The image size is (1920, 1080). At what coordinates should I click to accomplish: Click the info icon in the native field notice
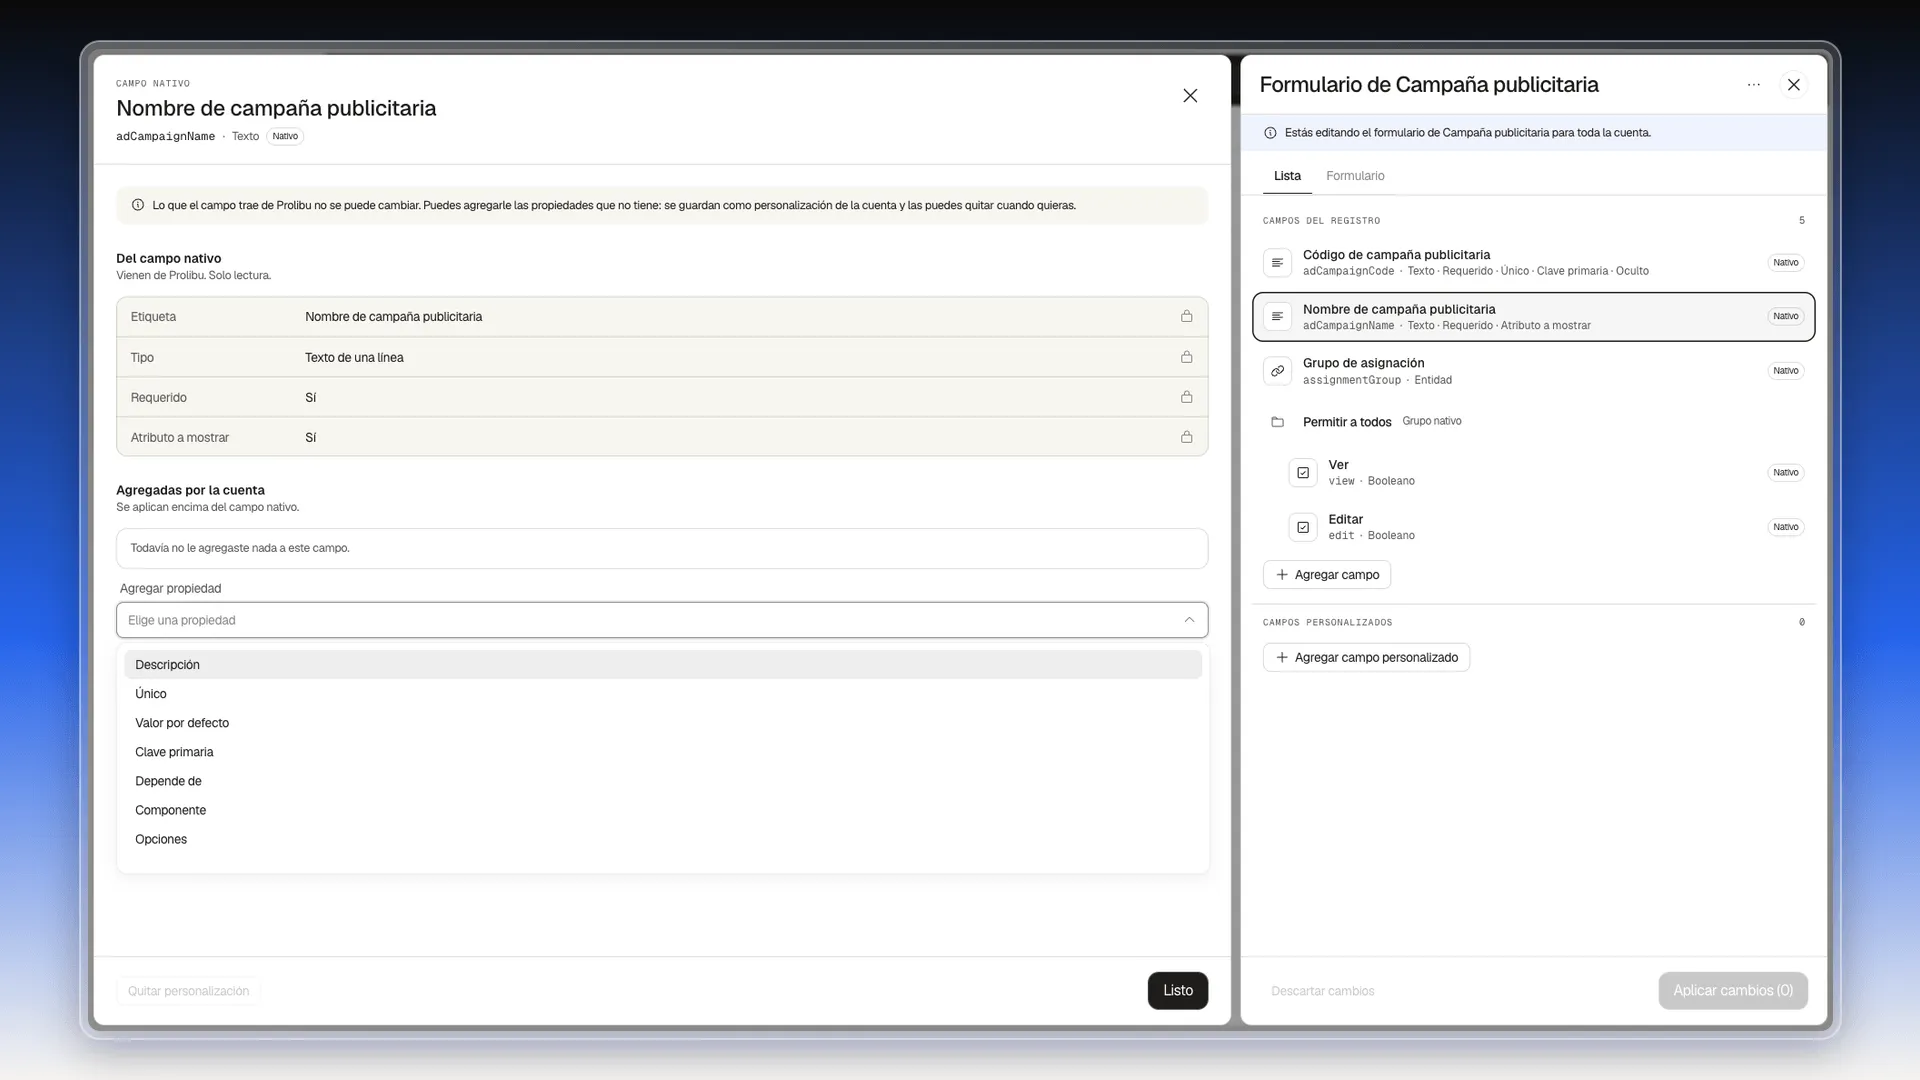(138, 205)
